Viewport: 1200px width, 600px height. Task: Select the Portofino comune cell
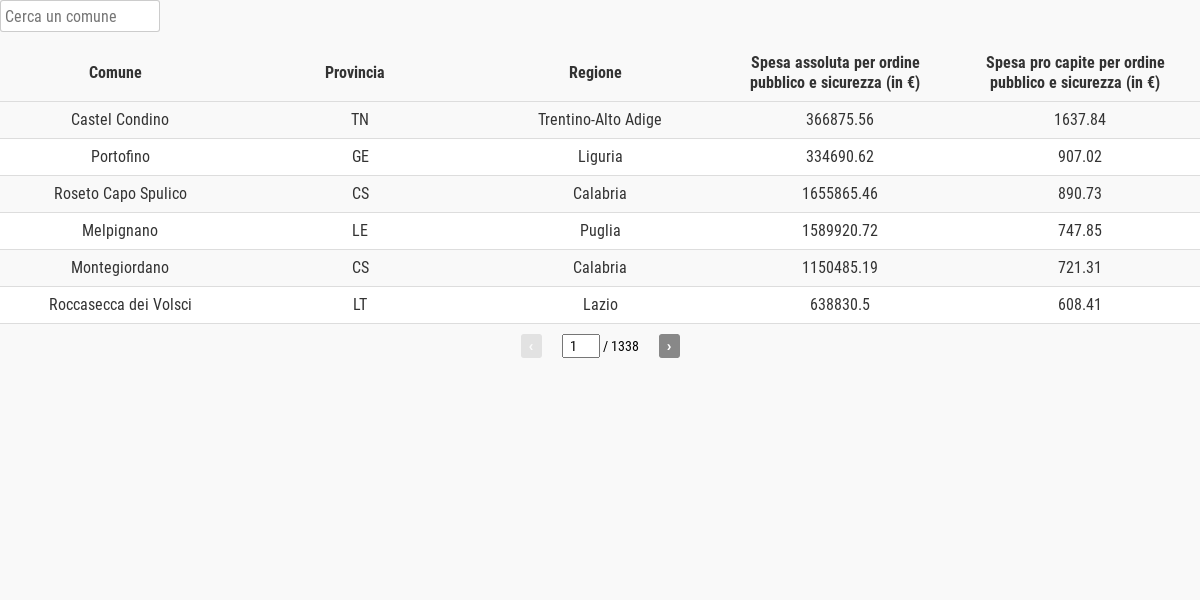120,156
